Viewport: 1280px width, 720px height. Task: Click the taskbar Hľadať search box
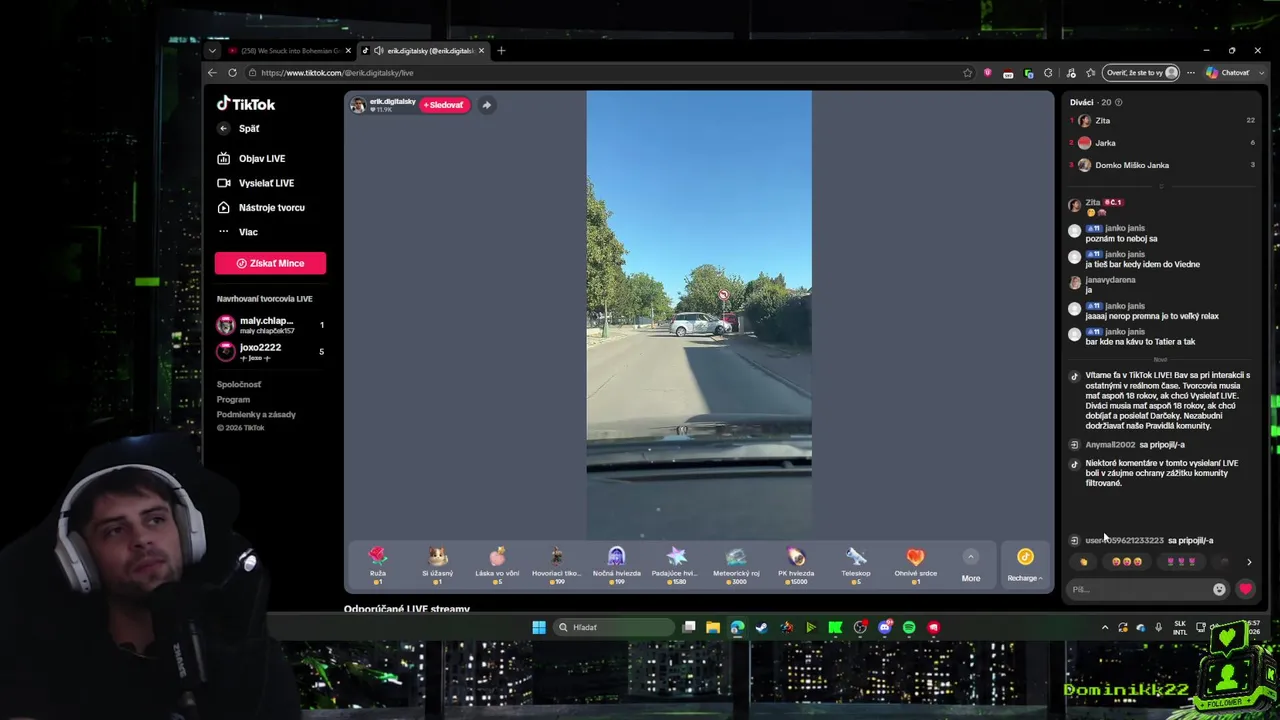[615, 627]
